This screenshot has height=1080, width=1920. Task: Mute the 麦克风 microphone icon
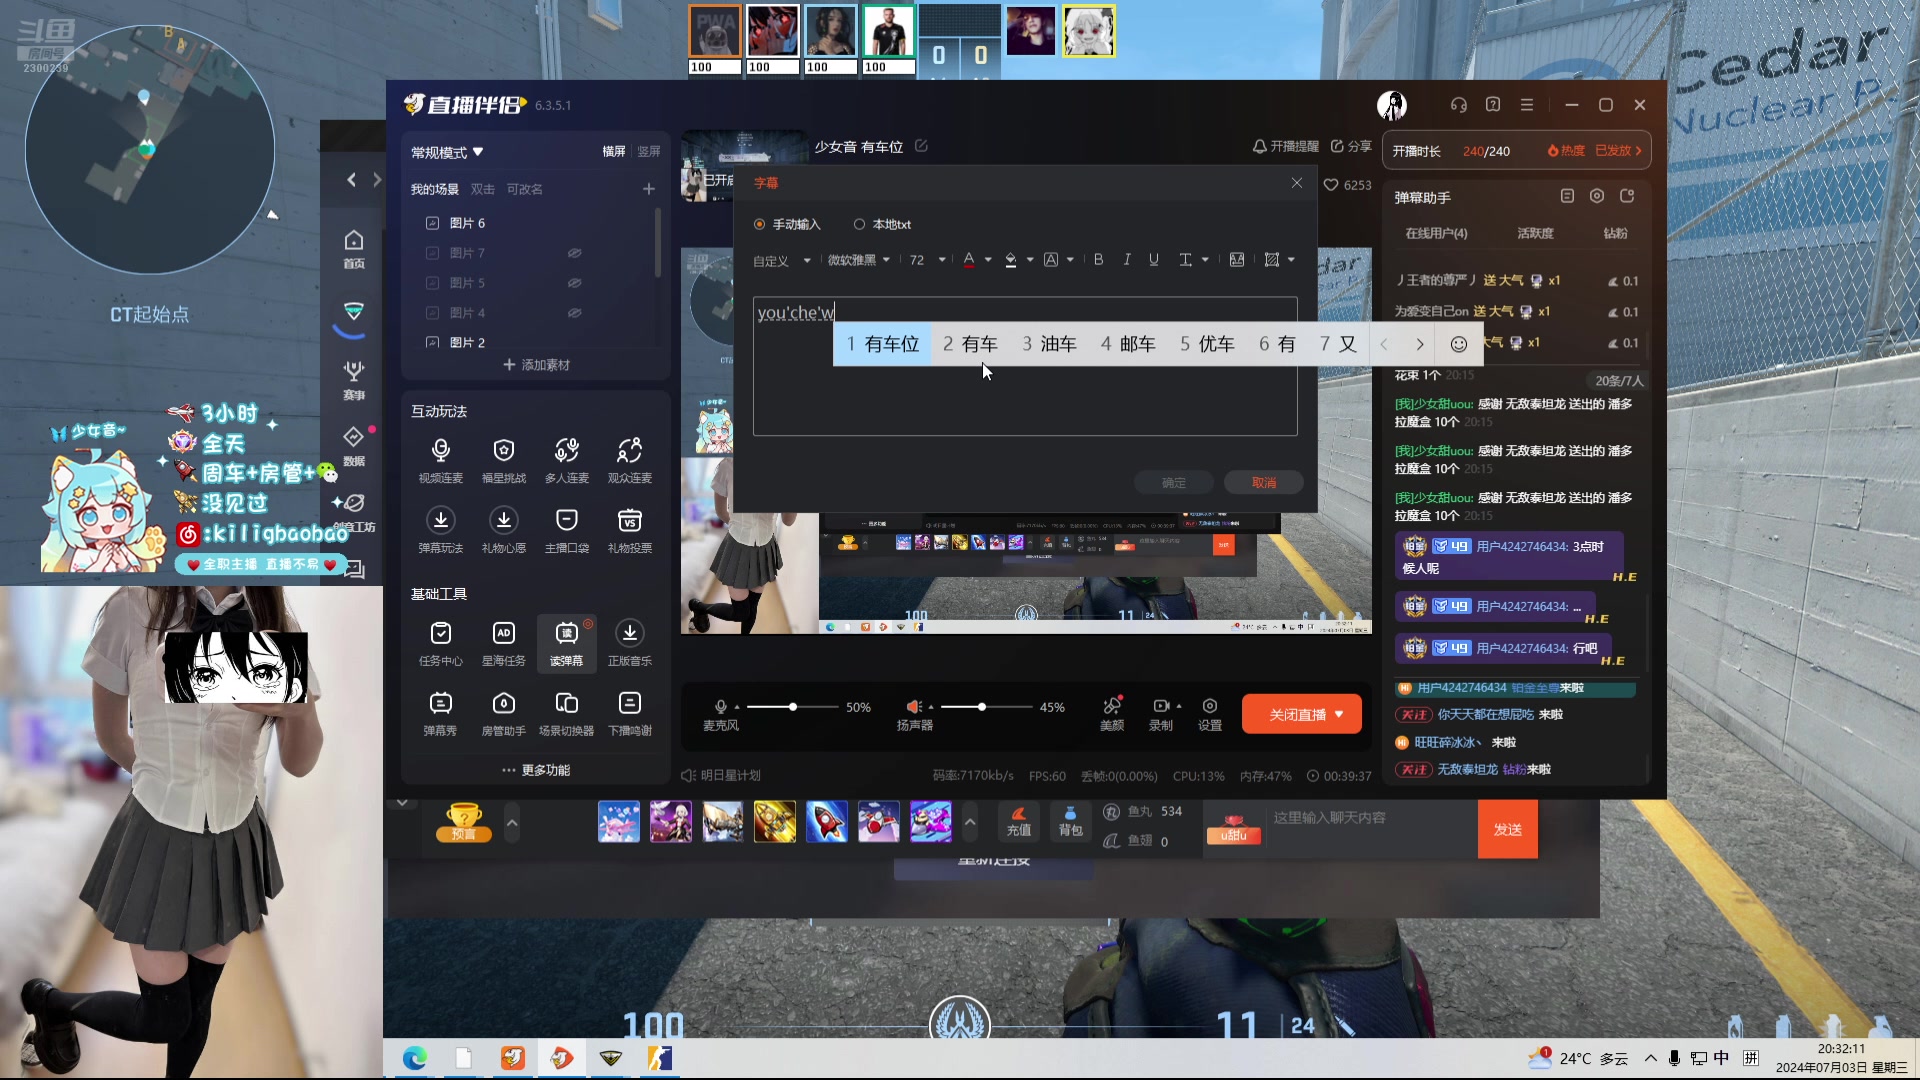(x=721, y=707)
